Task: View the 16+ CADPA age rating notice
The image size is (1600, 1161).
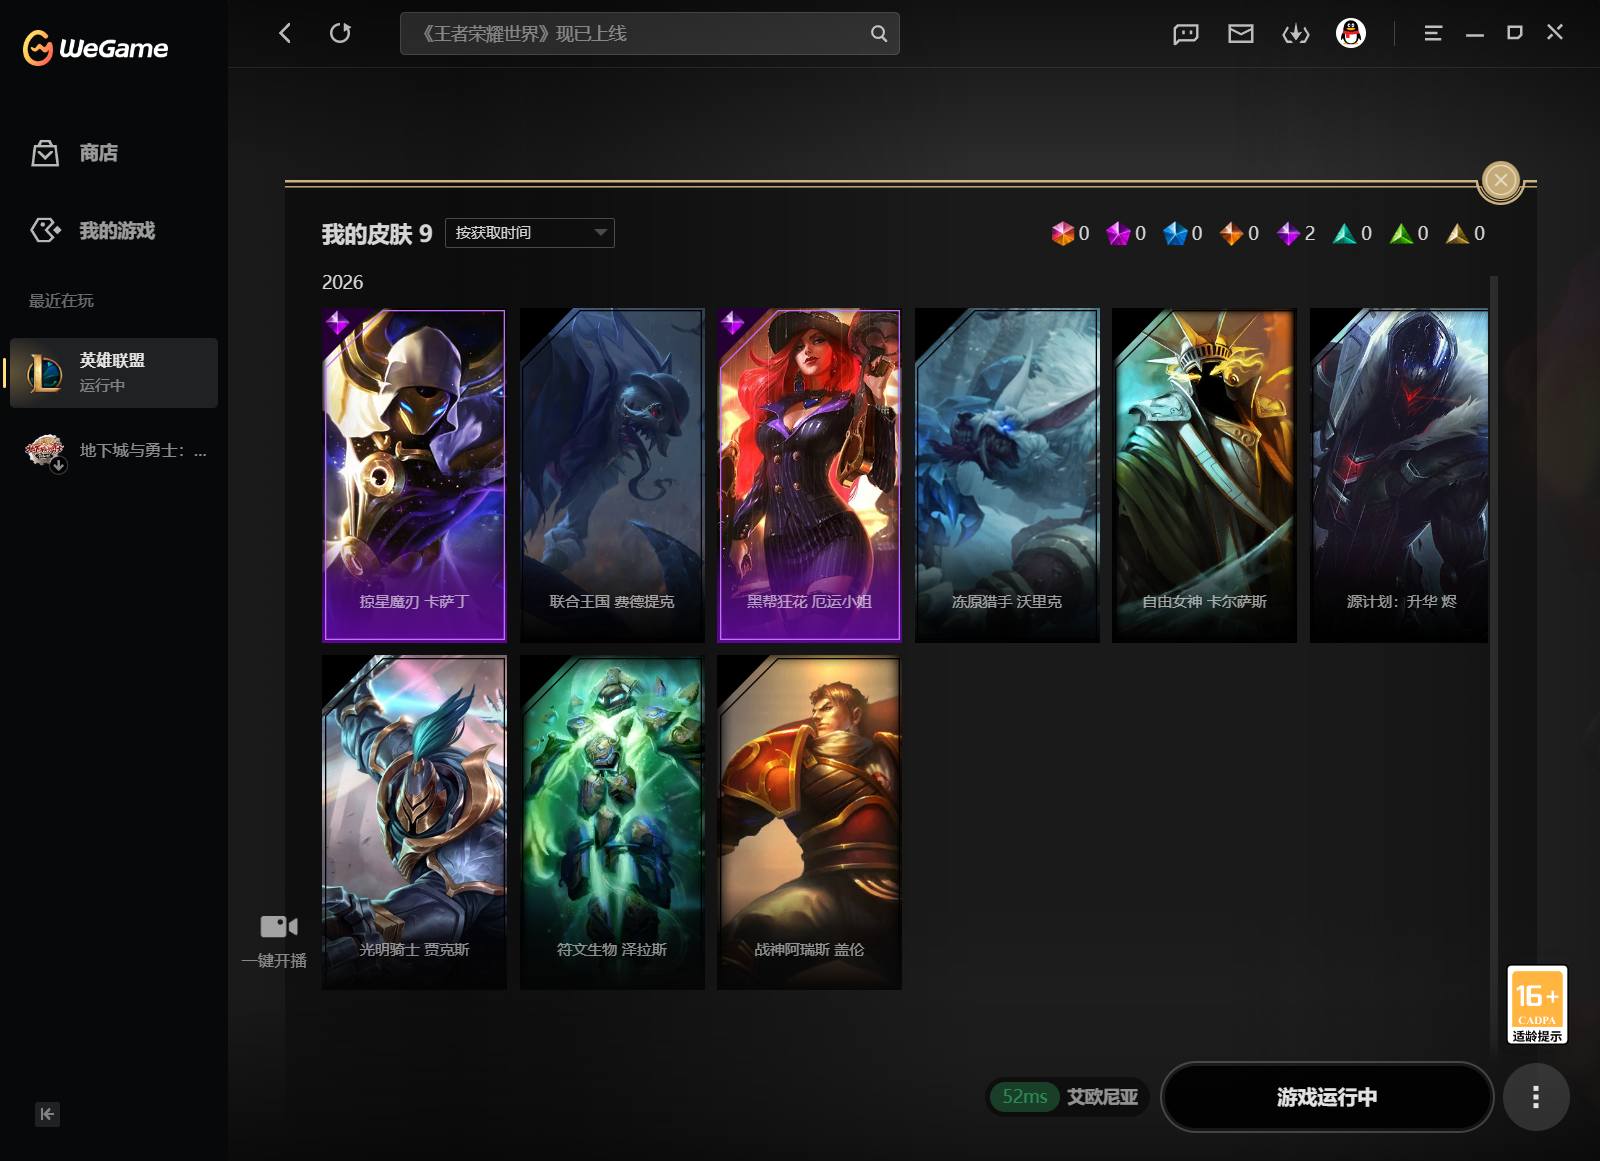Action: (1537, 1005)
